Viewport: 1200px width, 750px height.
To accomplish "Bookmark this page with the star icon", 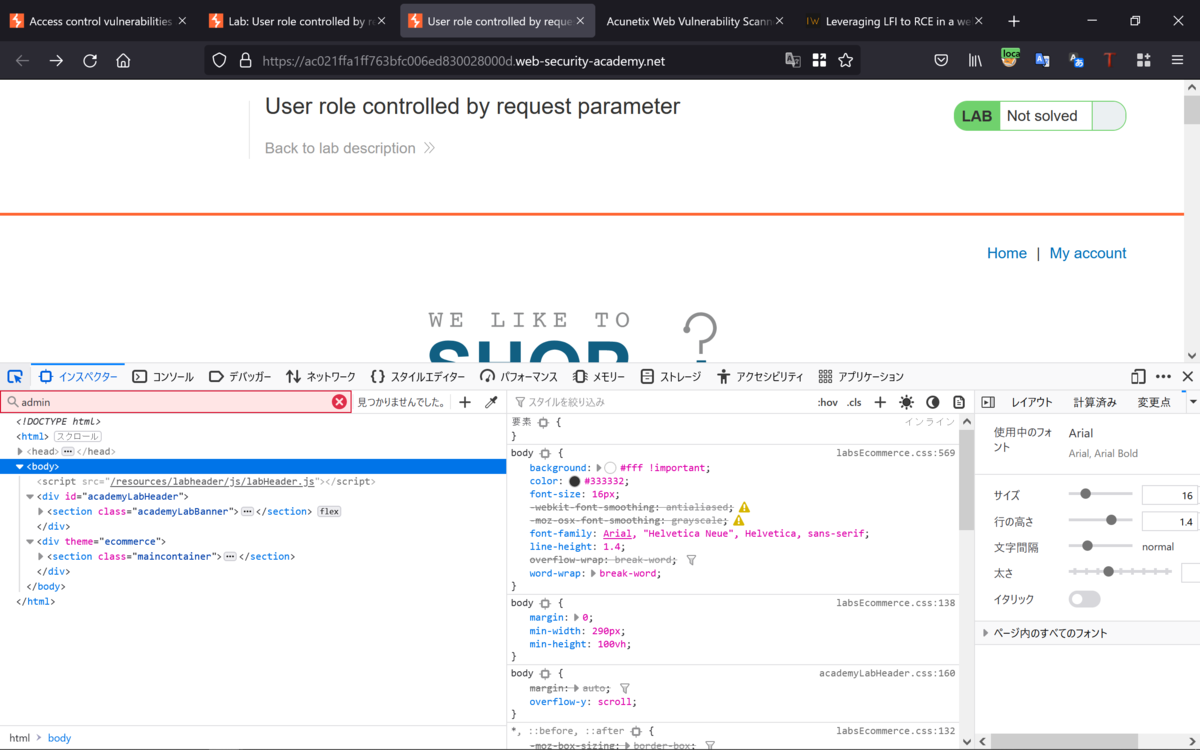I will [x=846, y=61].
